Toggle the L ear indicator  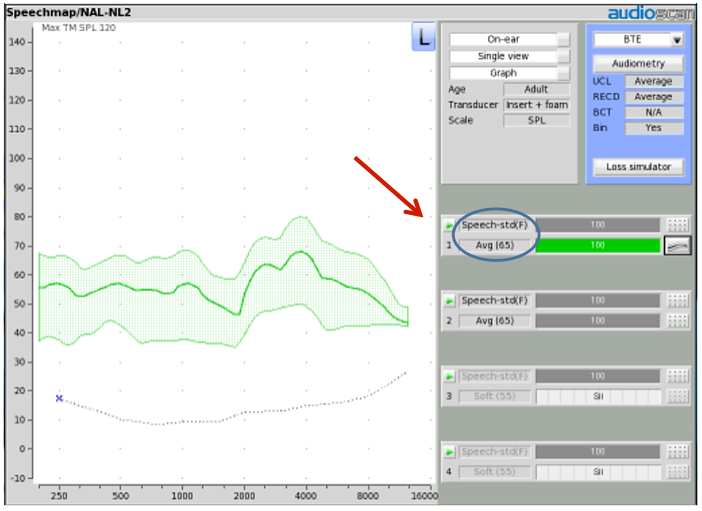coord(423,37)
